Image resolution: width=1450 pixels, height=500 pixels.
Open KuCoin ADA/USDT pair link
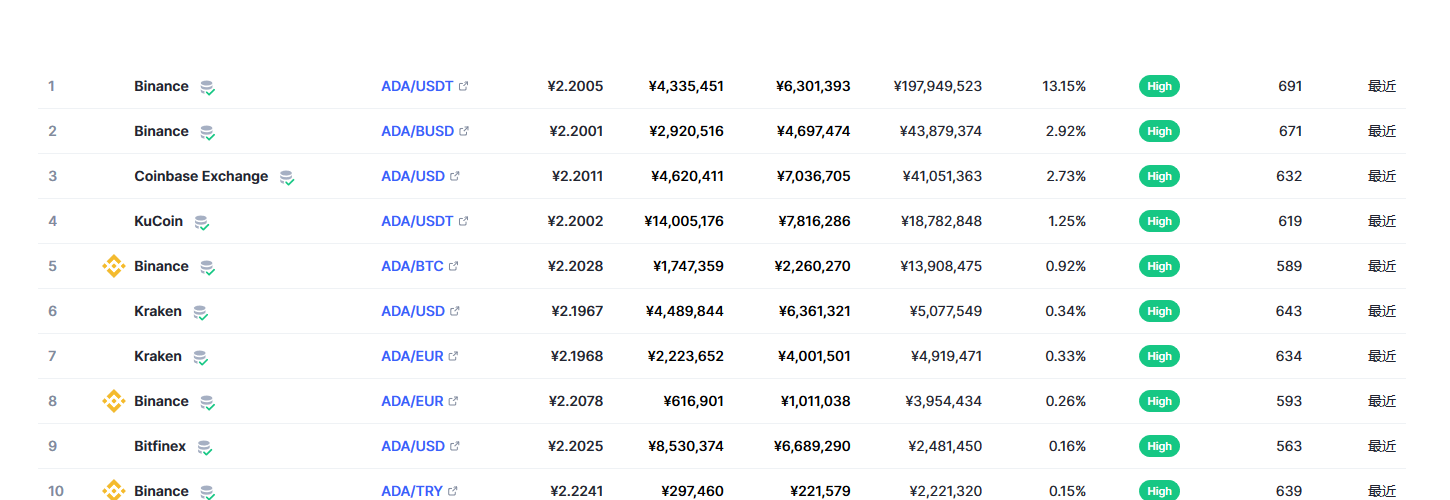[x=417, y=221]
